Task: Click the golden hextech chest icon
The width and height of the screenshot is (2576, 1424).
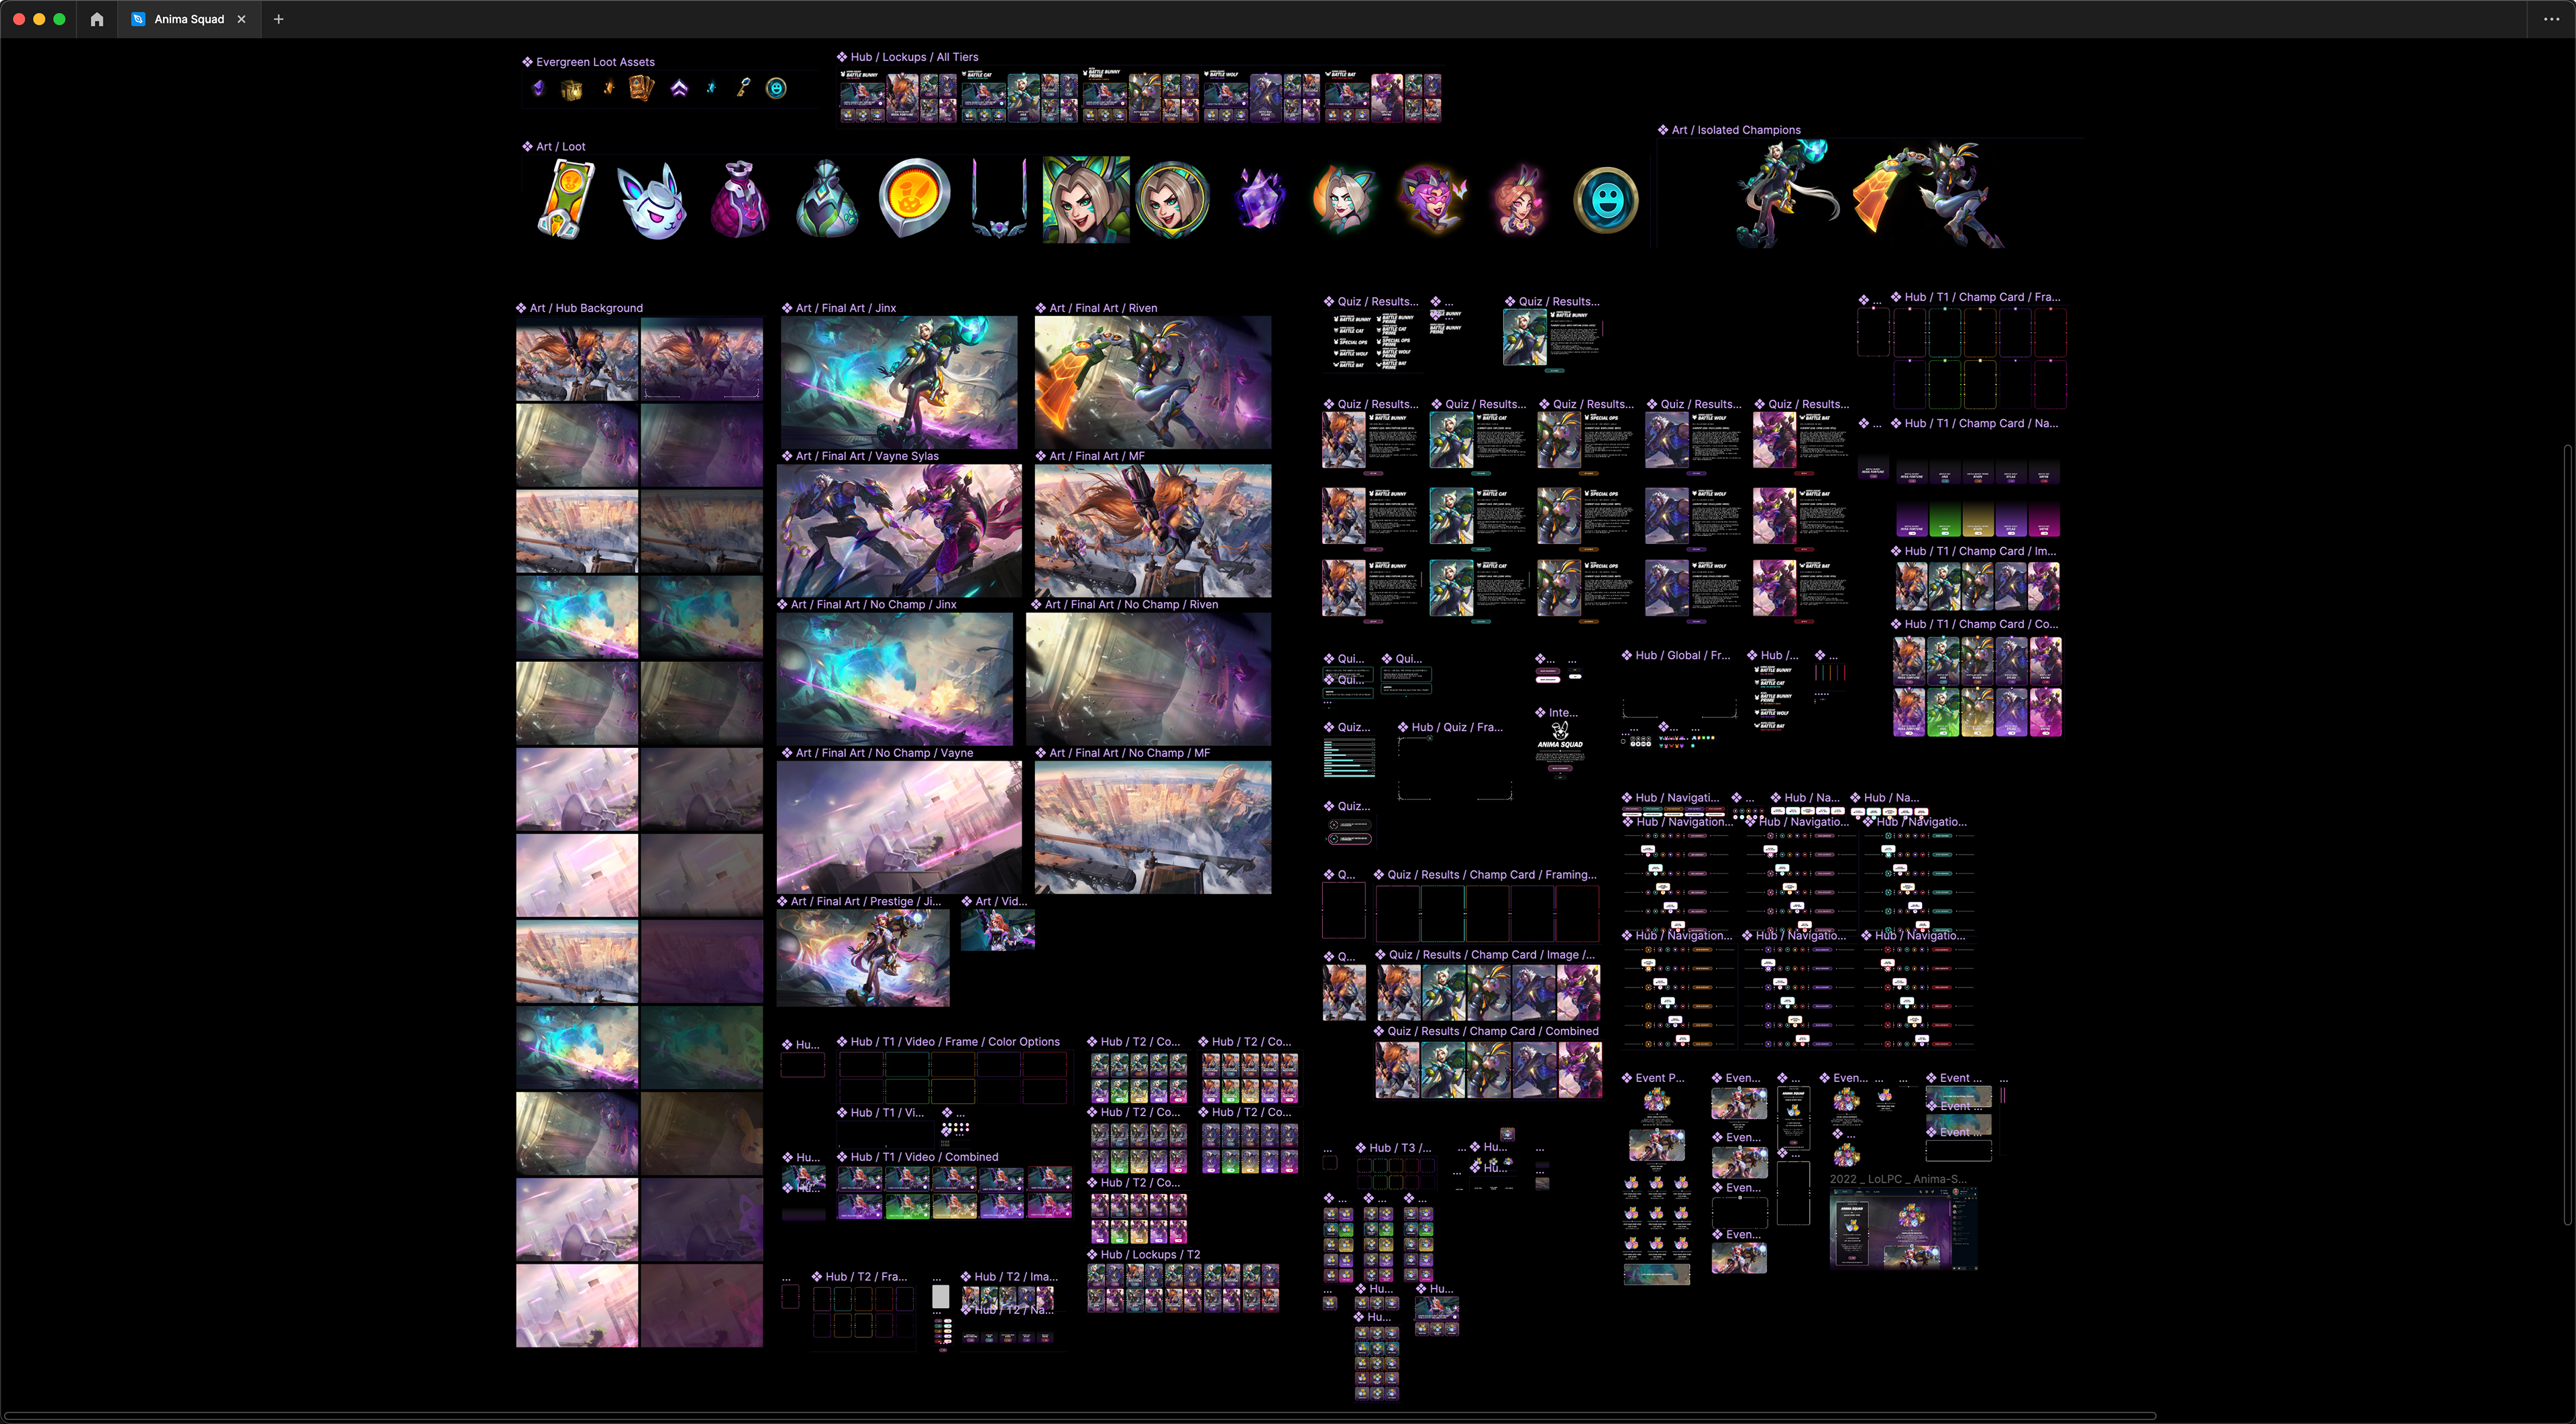Action: point(571,90)
